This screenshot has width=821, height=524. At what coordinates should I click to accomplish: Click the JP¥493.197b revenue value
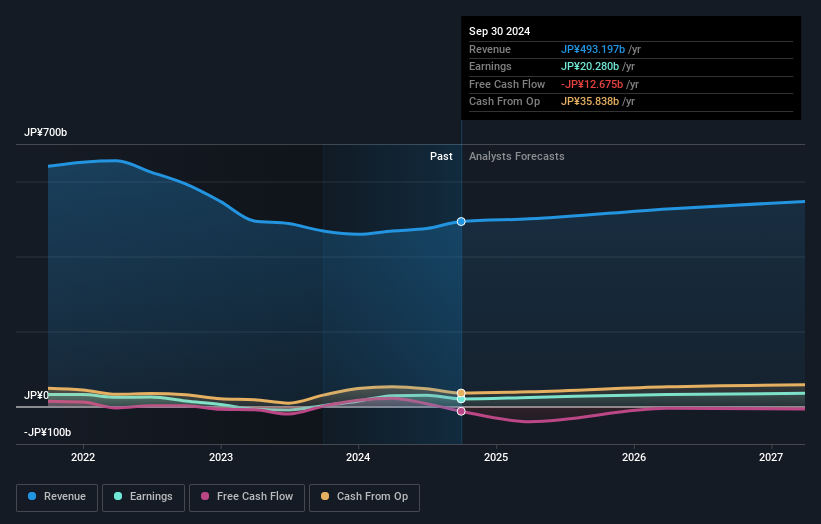(x=593, y=49)
